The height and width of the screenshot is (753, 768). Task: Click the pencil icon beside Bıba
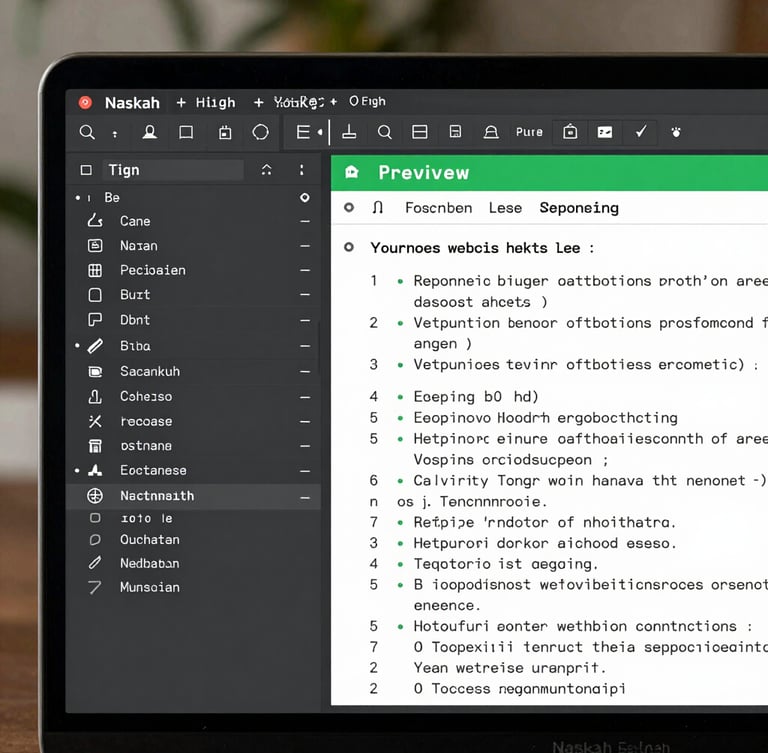tap(95, 346)
